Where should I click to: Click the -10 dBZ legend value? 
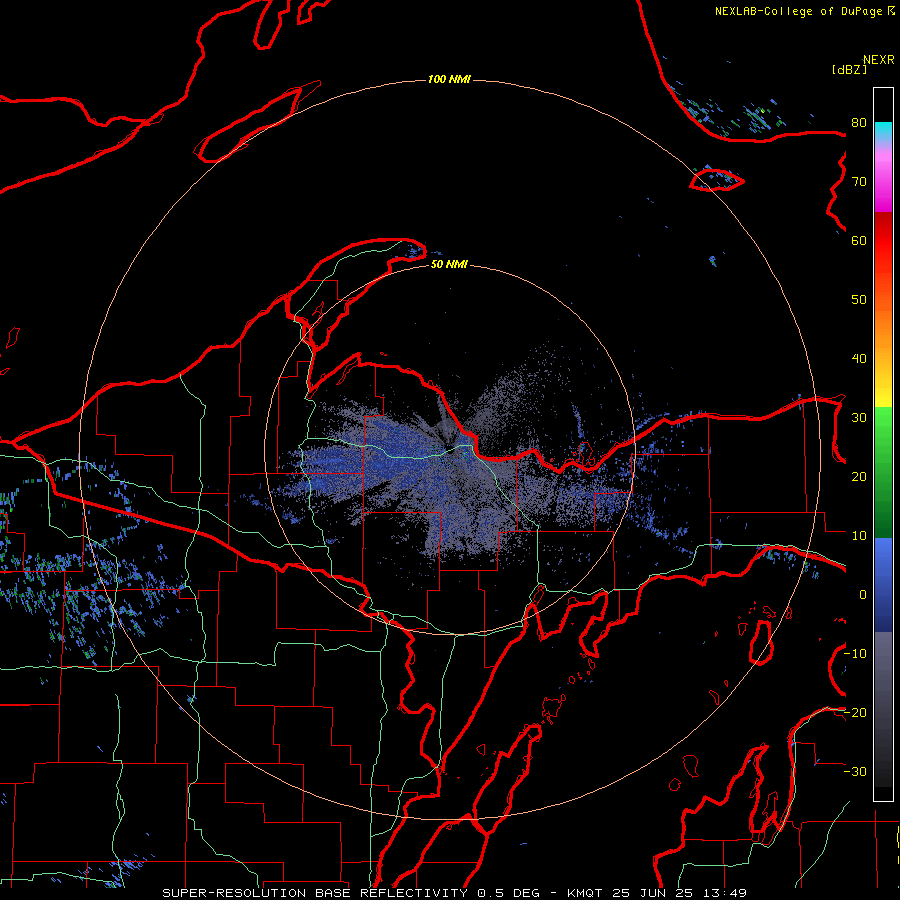pos(855,654)
